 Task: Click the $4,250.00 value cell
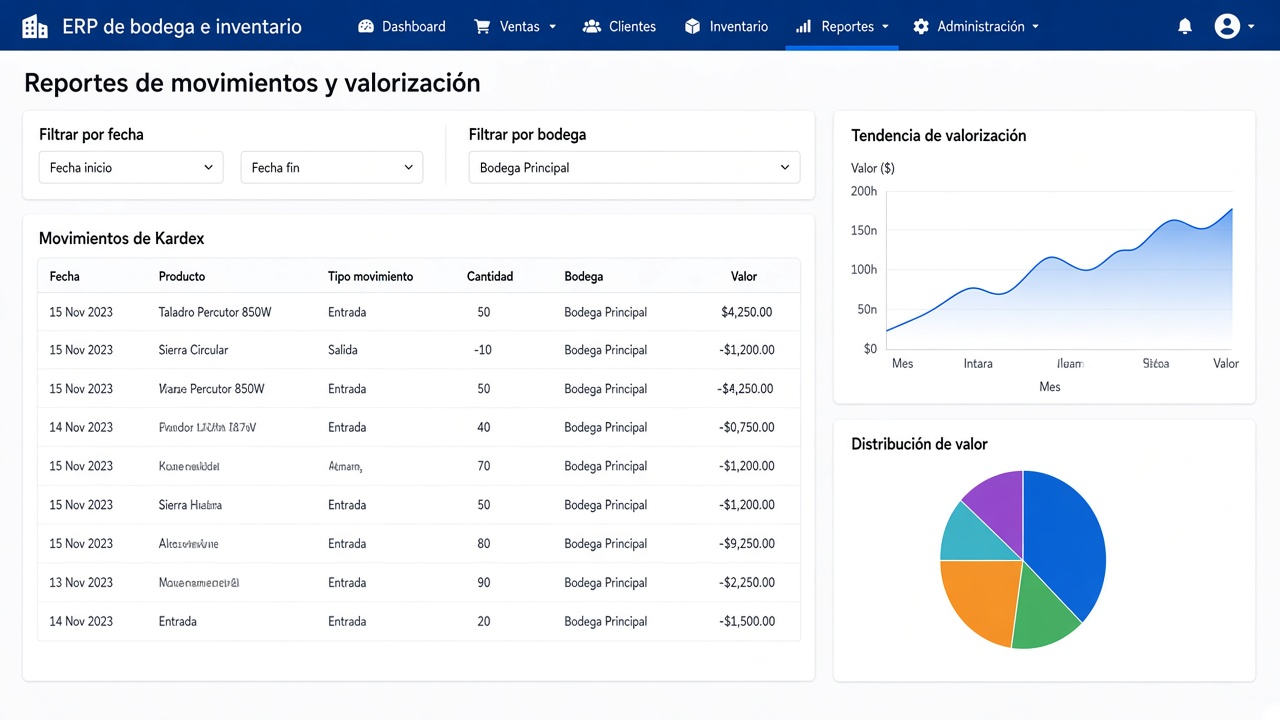(x=747, y=312)
